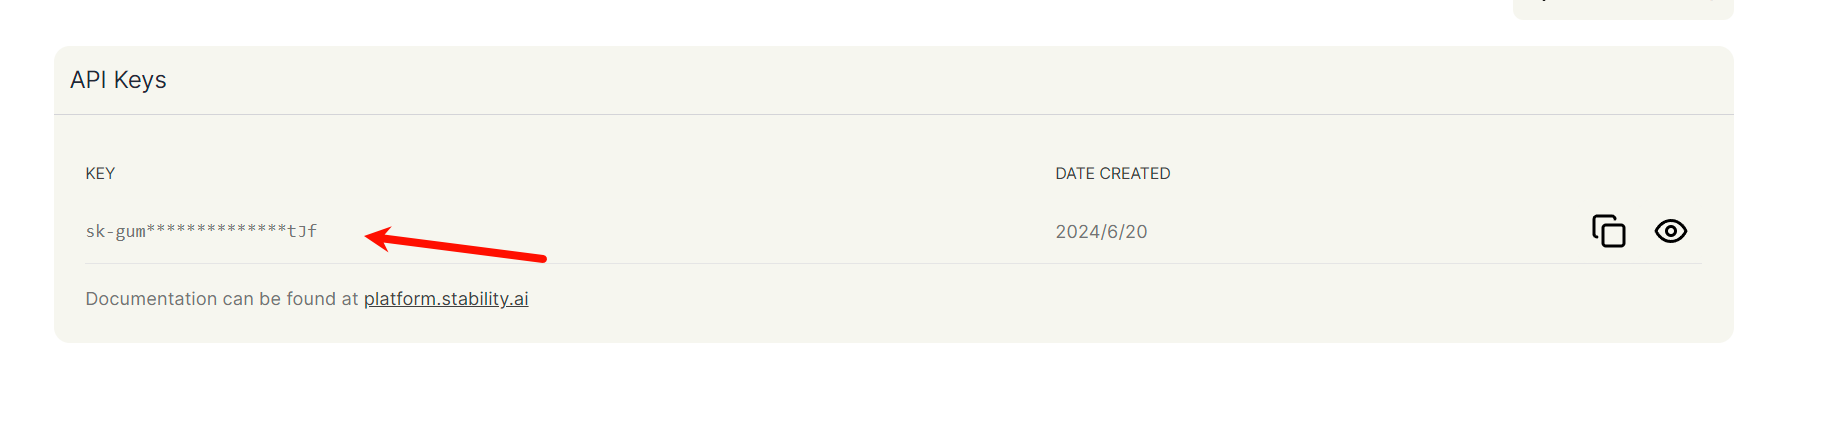
Task: Copy the API key to clipboard
Action: [1608, 231]
